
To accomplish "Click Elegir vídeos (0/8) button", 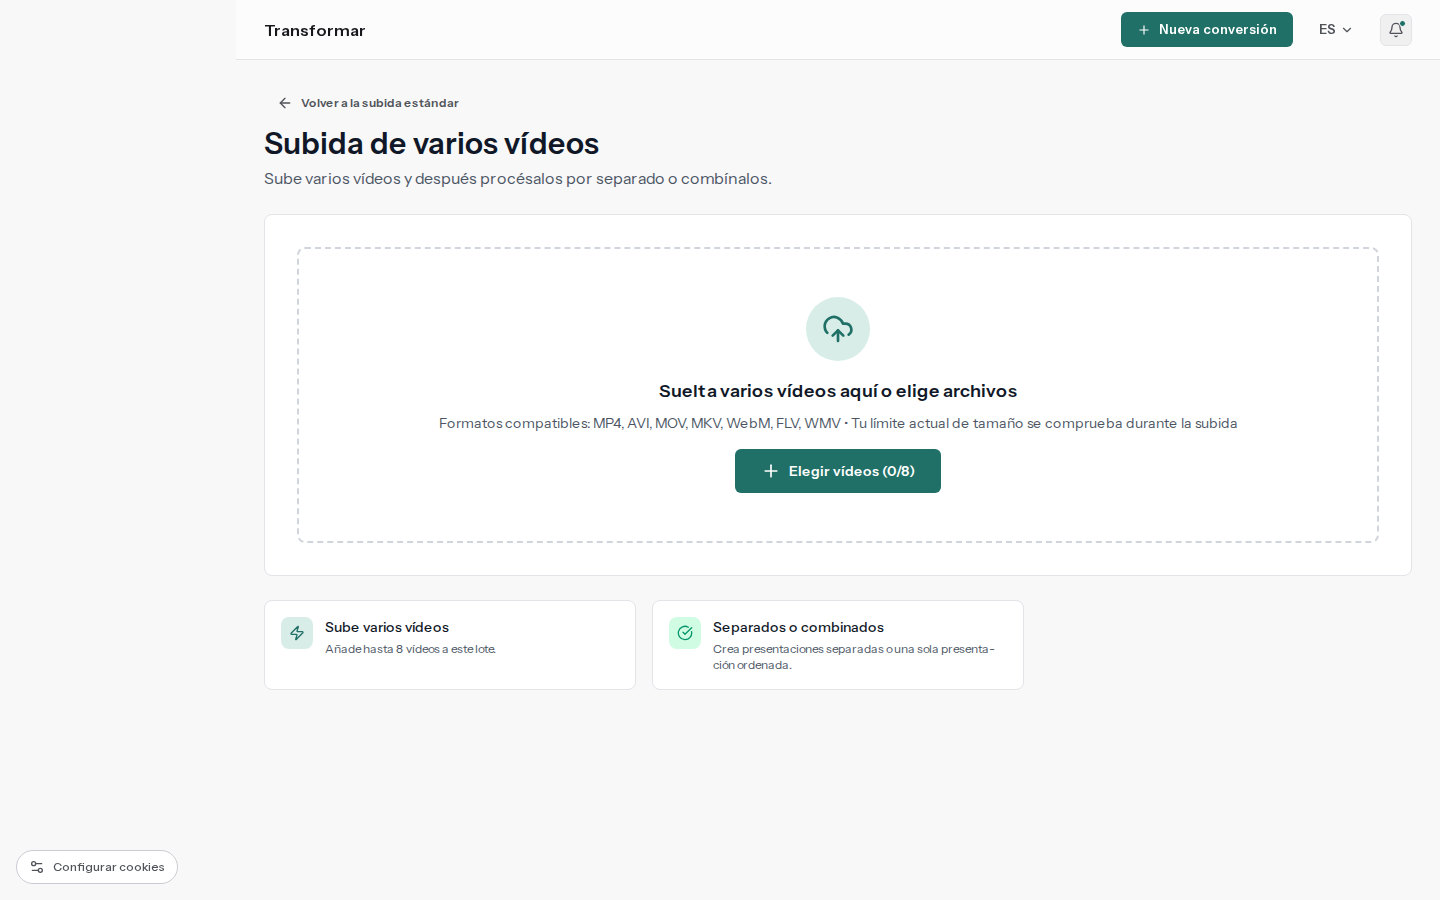I will [x=838, y=471].
